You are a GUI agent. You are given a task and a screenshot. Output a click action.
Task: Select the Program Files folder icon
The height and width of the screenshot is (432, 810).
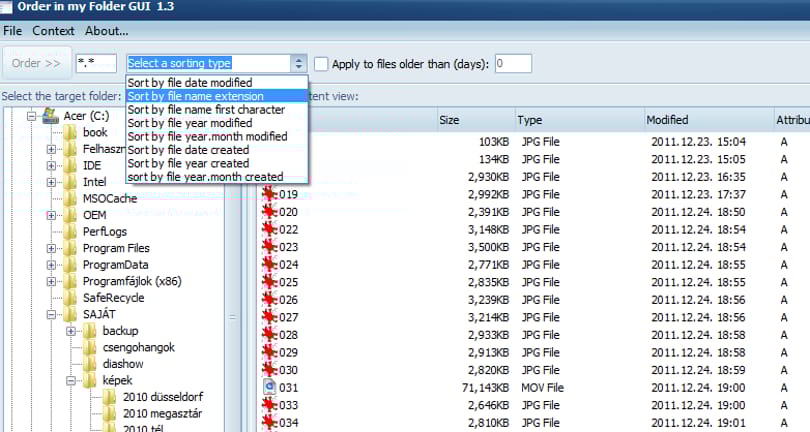click(70, 248)
